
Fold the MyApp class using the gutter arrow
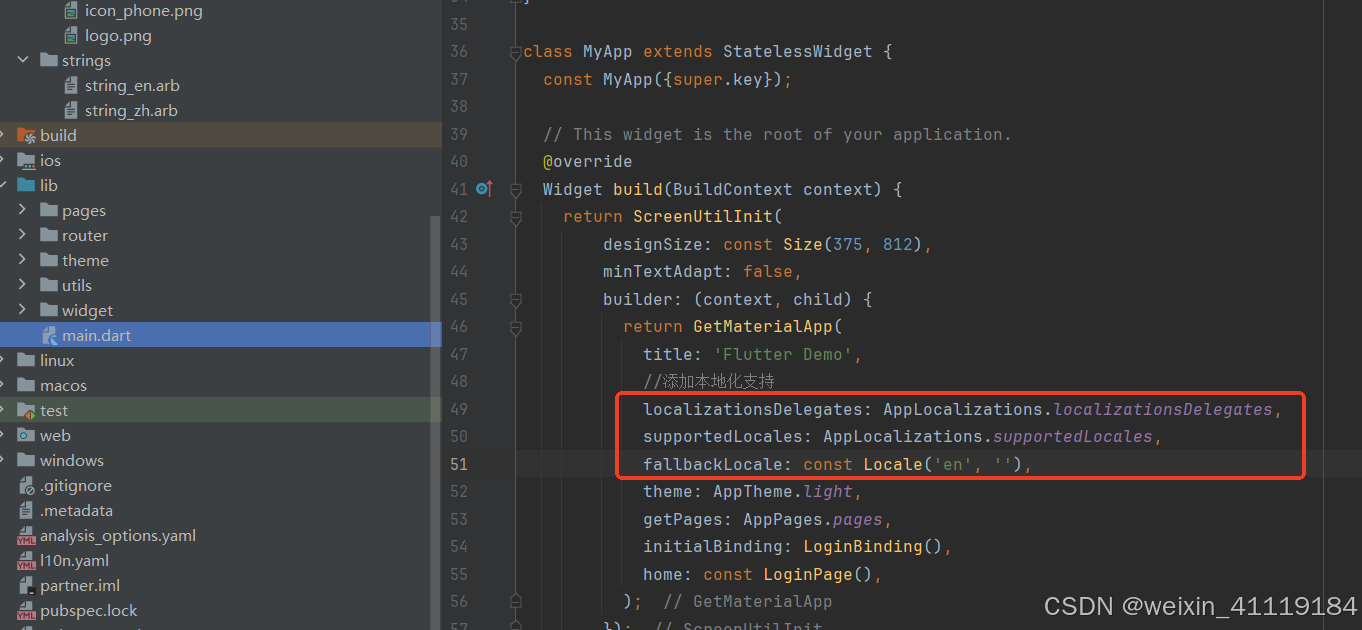[x=515, y=51]
